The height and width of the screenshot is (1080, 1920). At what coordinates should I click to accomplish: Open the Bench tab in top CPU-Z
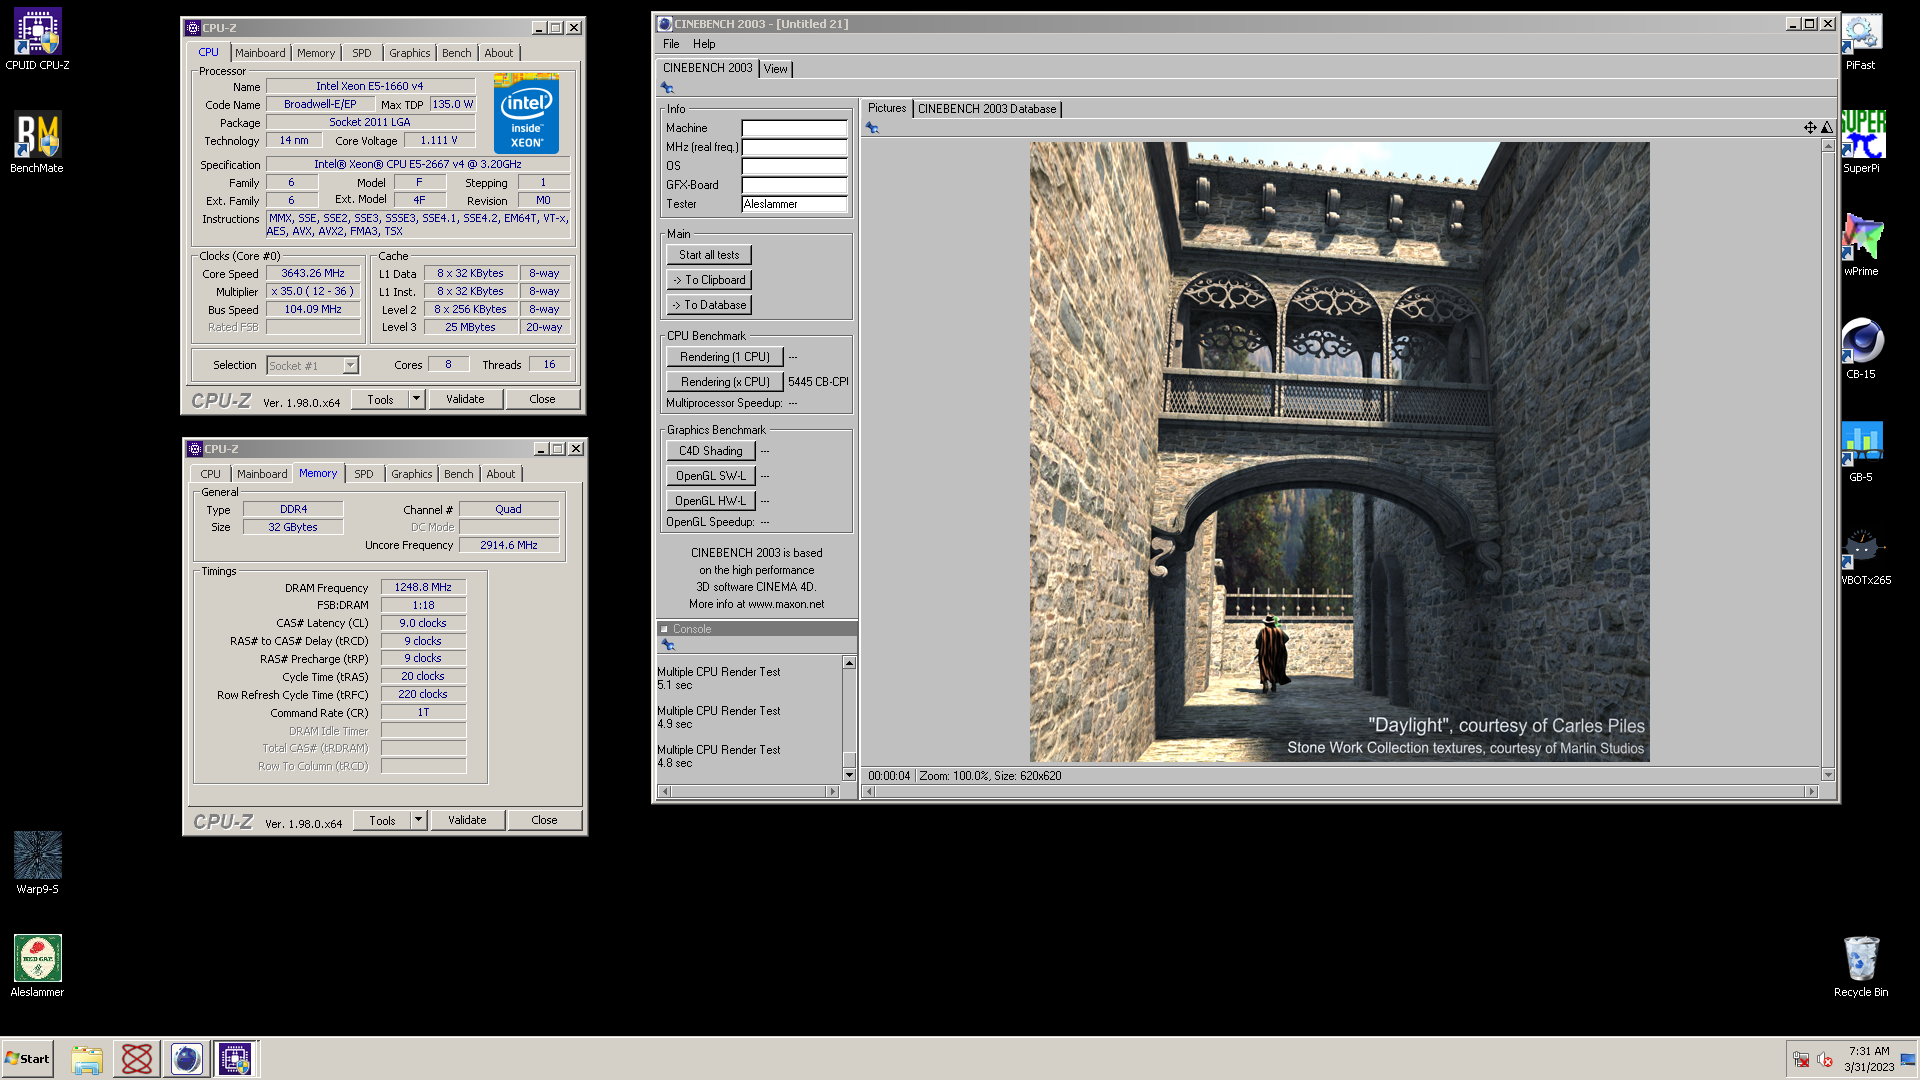coord(456,53)
